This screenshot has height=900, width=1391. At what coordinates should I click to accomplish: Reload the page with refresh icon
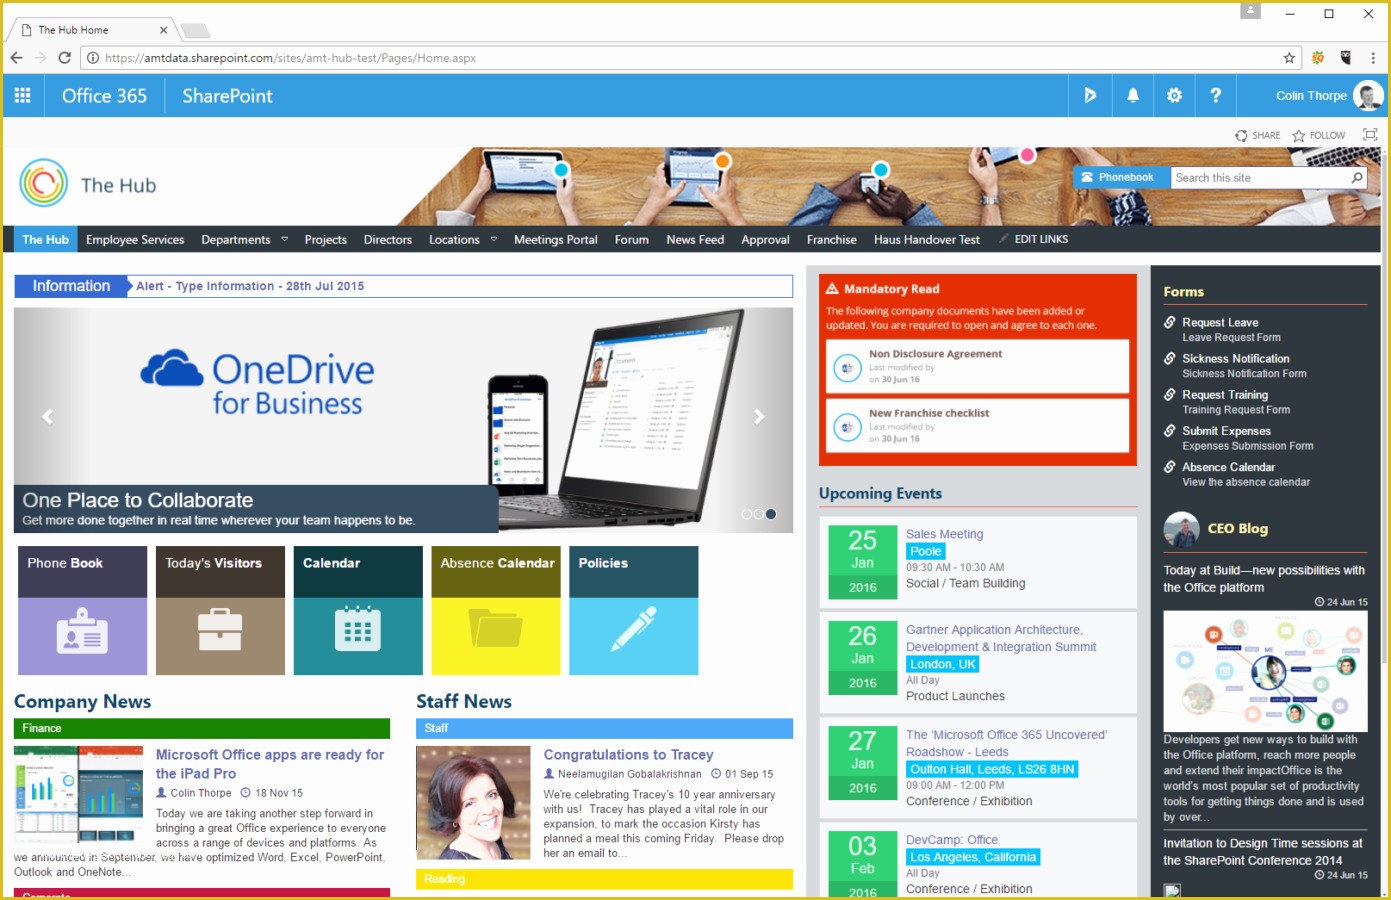point(64,58)
